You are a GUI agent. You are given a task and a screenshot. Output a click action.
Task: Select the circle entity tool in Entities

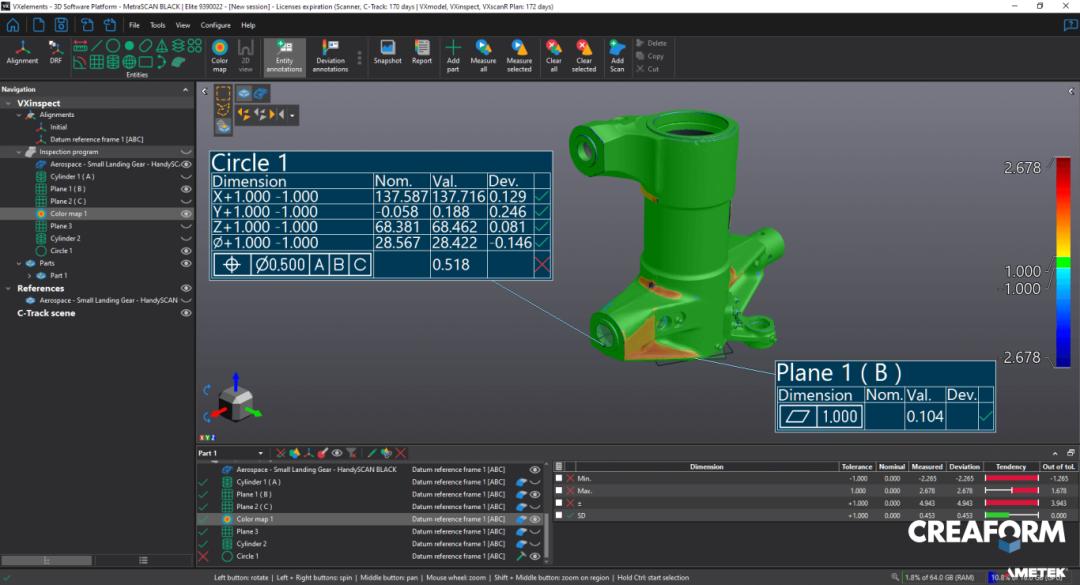click(x=113, y=46)
